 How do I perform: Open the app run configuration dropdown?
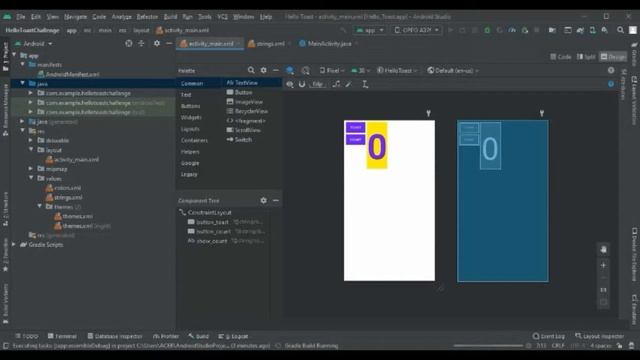(370, 30)
